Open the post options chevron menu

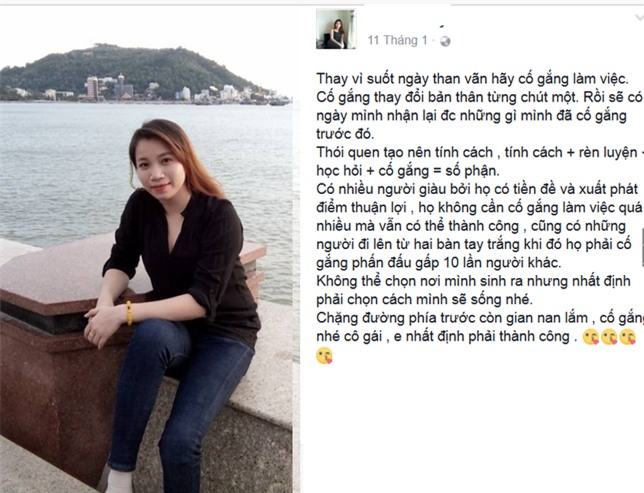pos(640,18)
